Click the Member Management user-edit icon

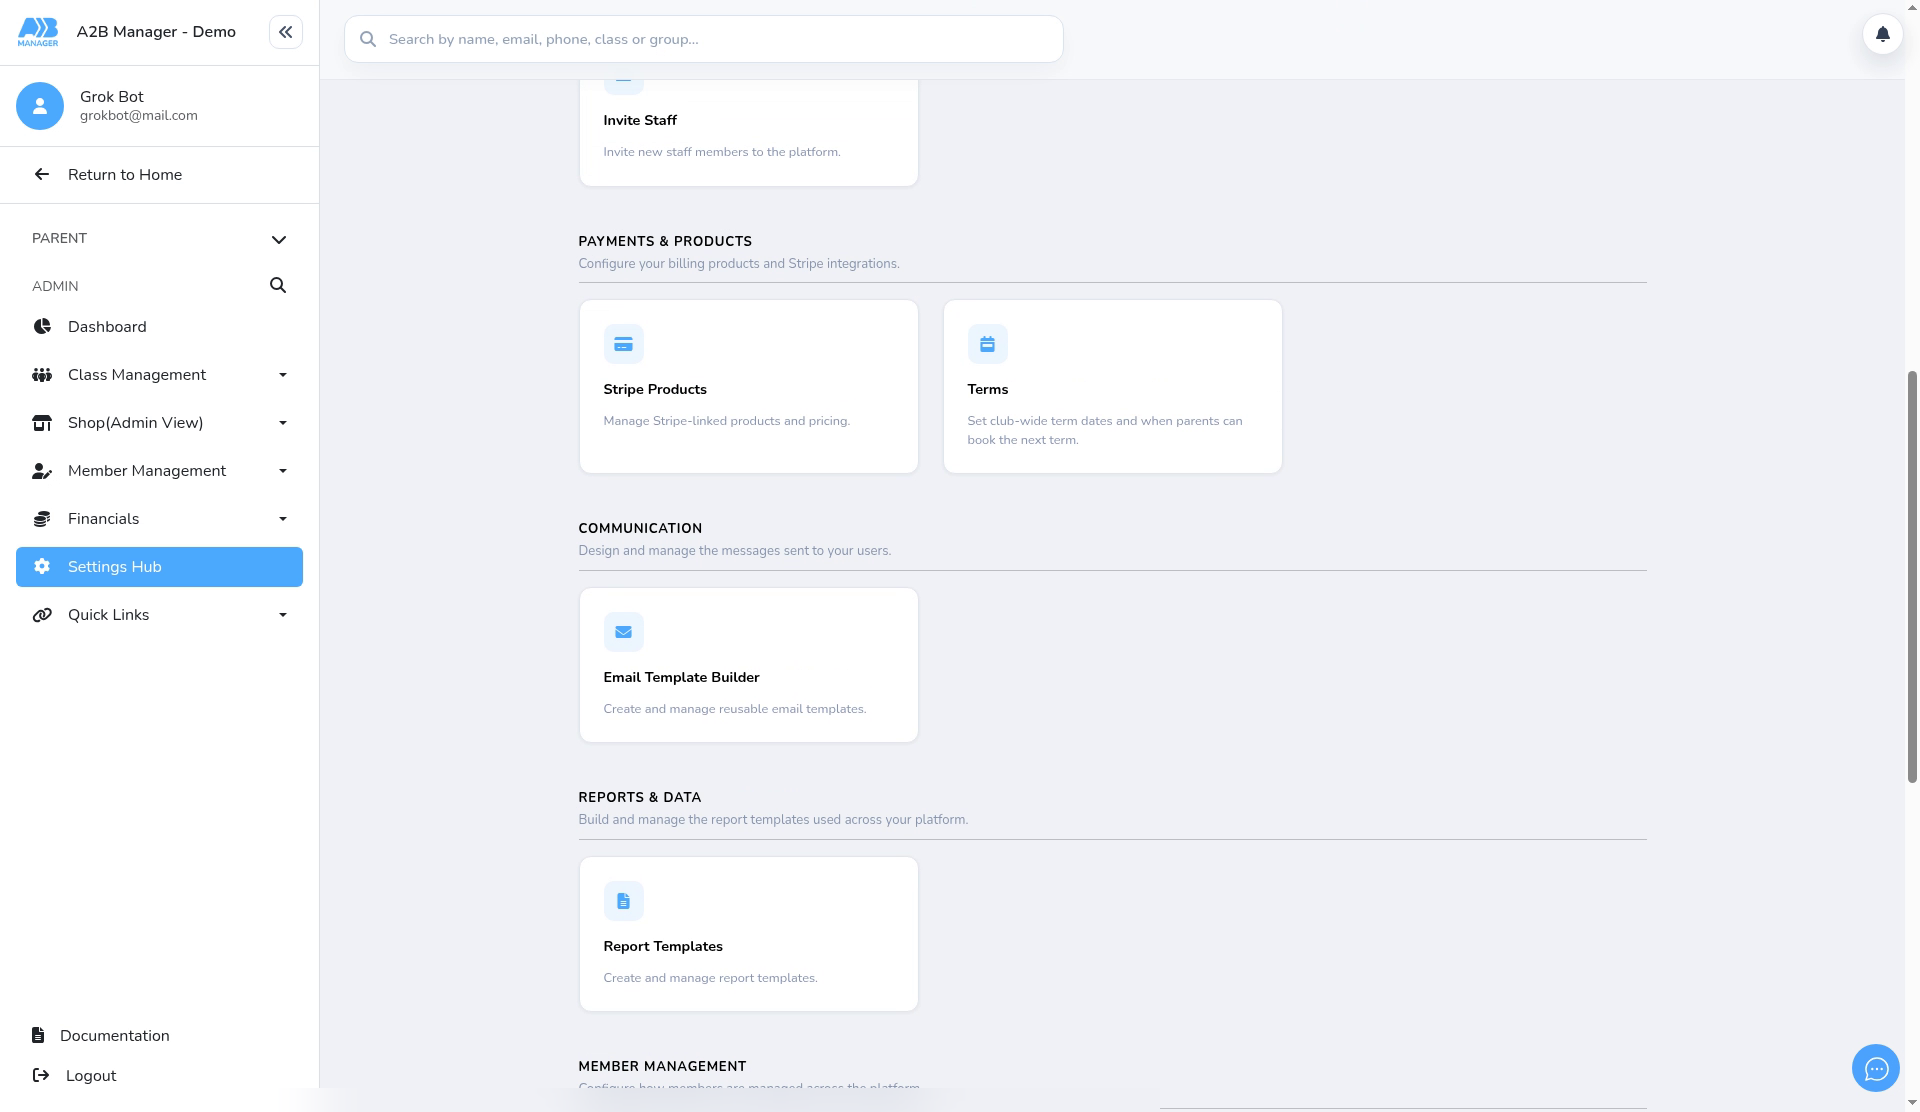click(42, 471)
